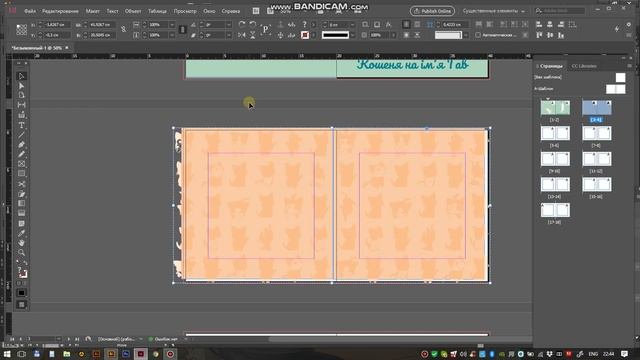Open the stroke type dropdown arrow
This screenshot has width=640, height=360.
point(352,36)
